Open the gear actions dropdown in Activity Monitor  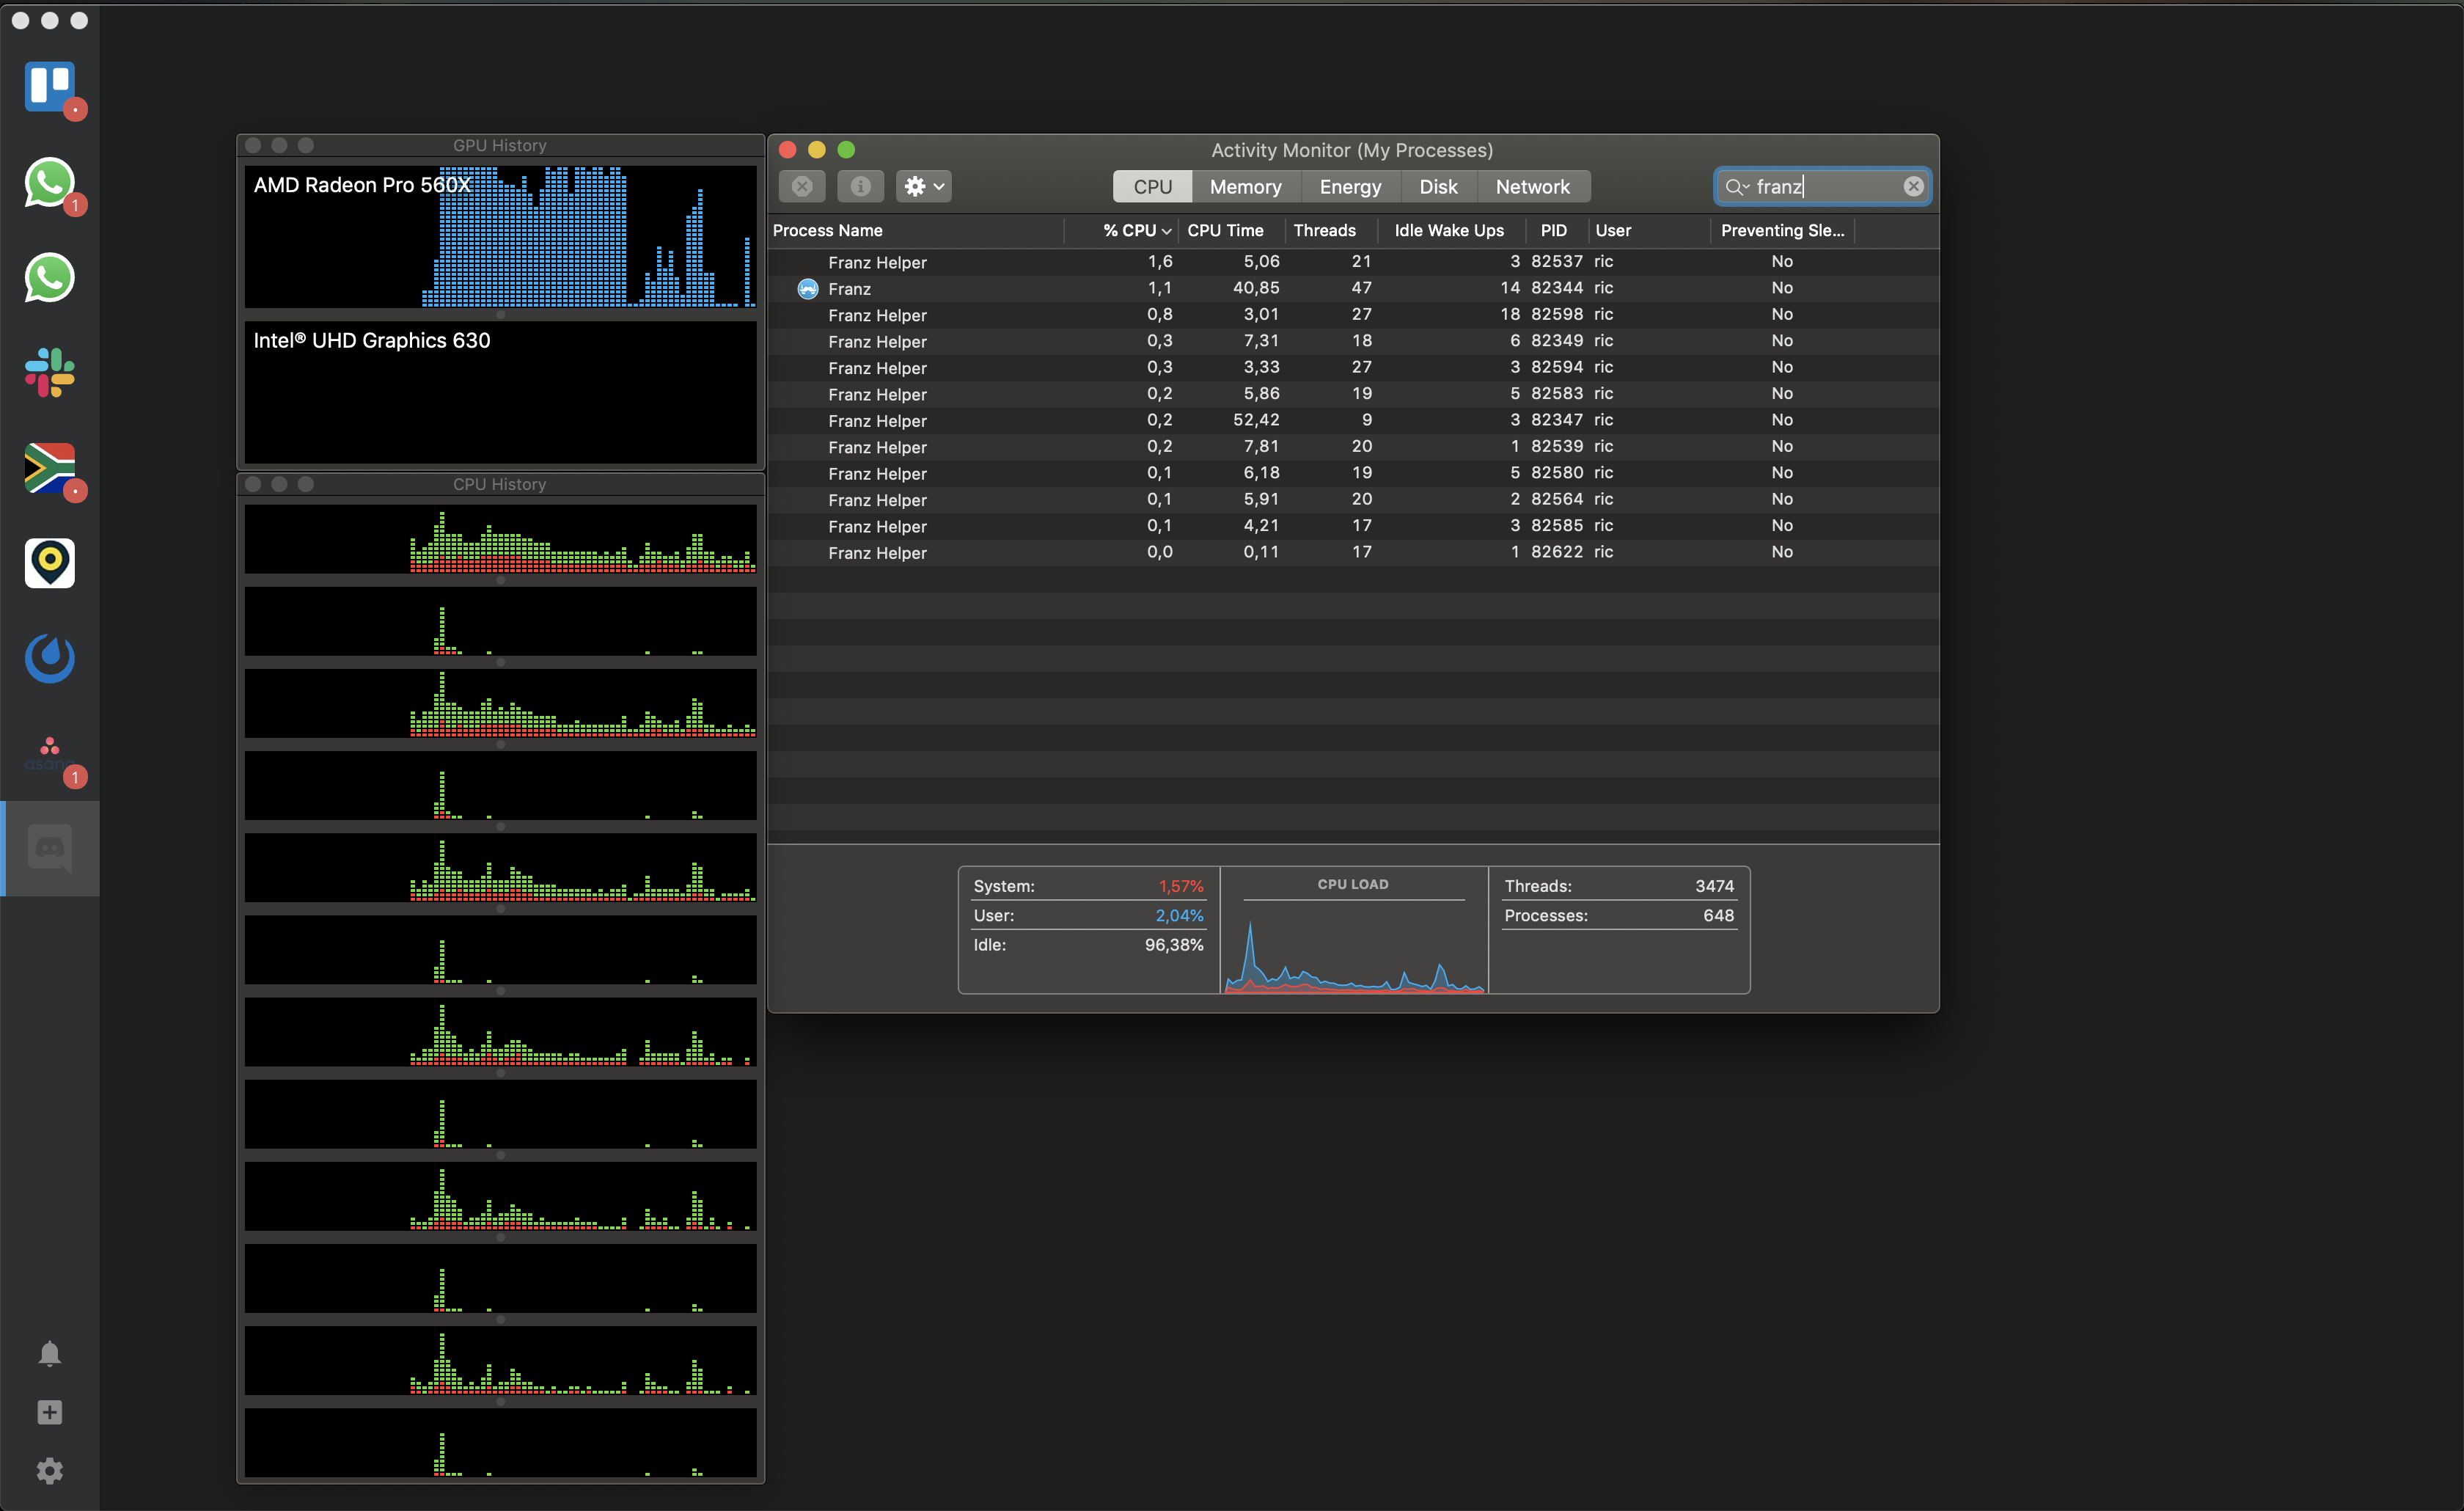923,186
